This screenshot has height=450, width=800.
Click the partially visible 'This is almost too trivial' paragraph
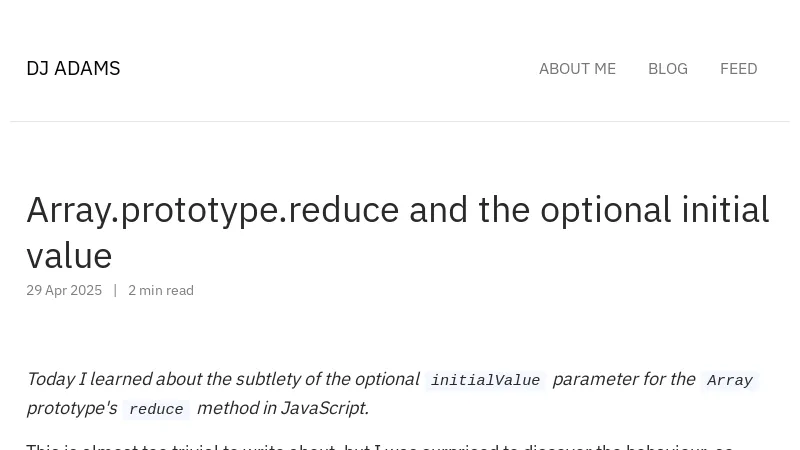tap(300, 445)
